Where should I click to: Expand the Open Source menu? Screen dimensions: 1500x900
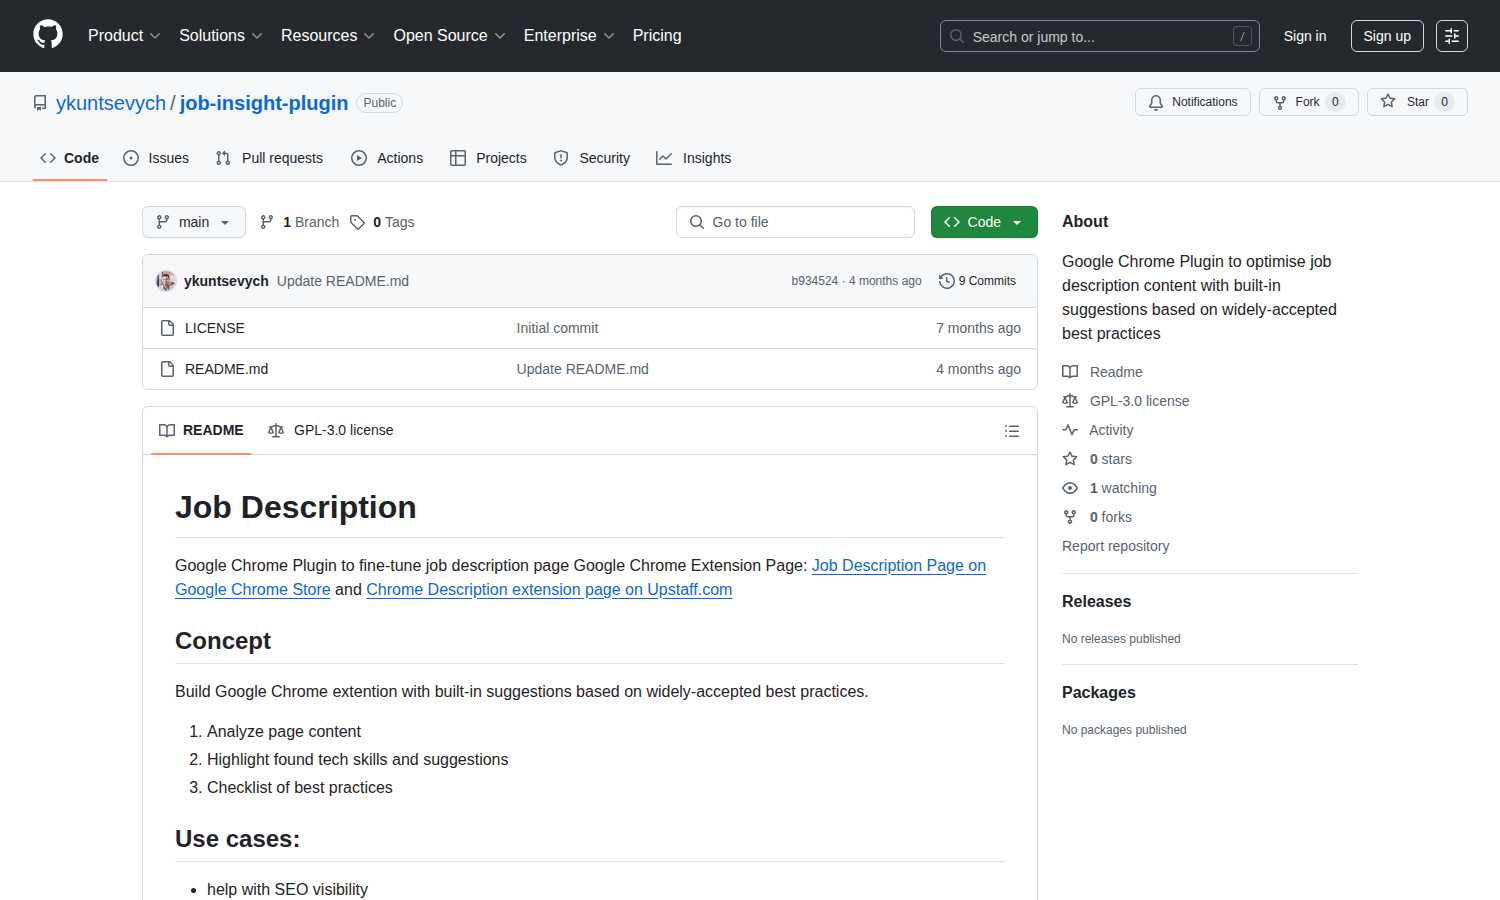click(x=449, y=35)
